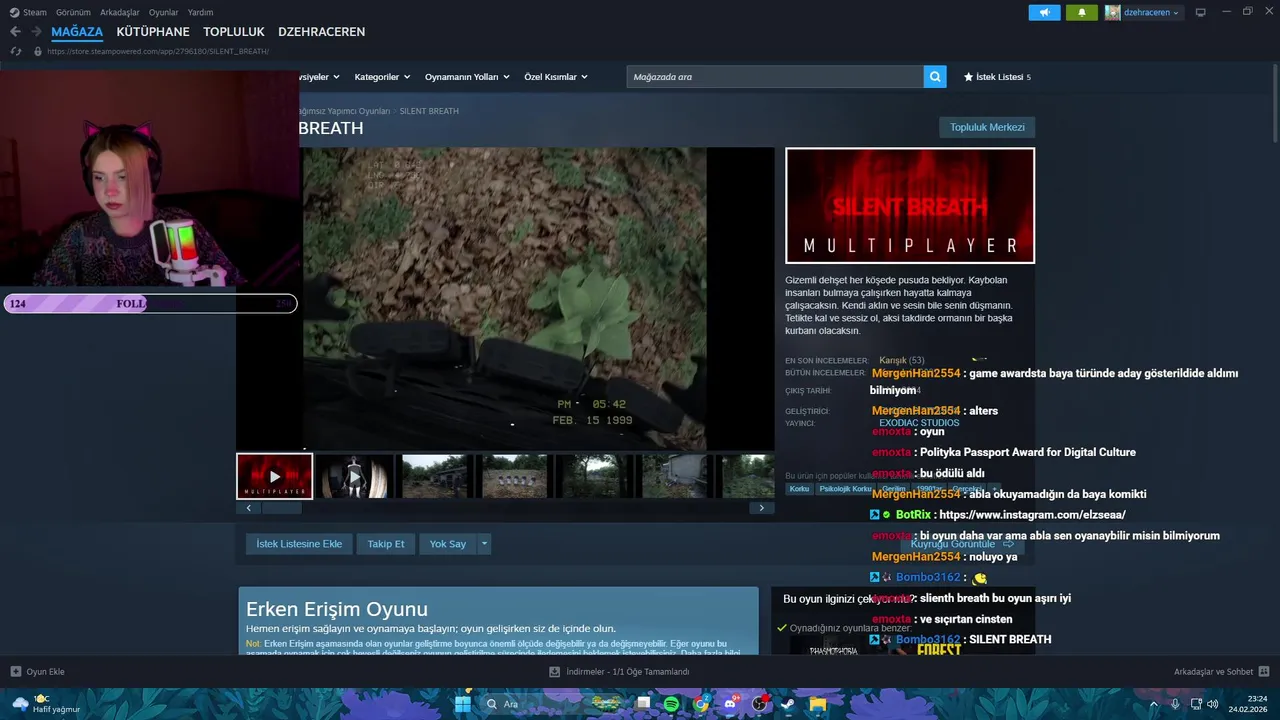Show hidden system tray icons

[1153, 704]
